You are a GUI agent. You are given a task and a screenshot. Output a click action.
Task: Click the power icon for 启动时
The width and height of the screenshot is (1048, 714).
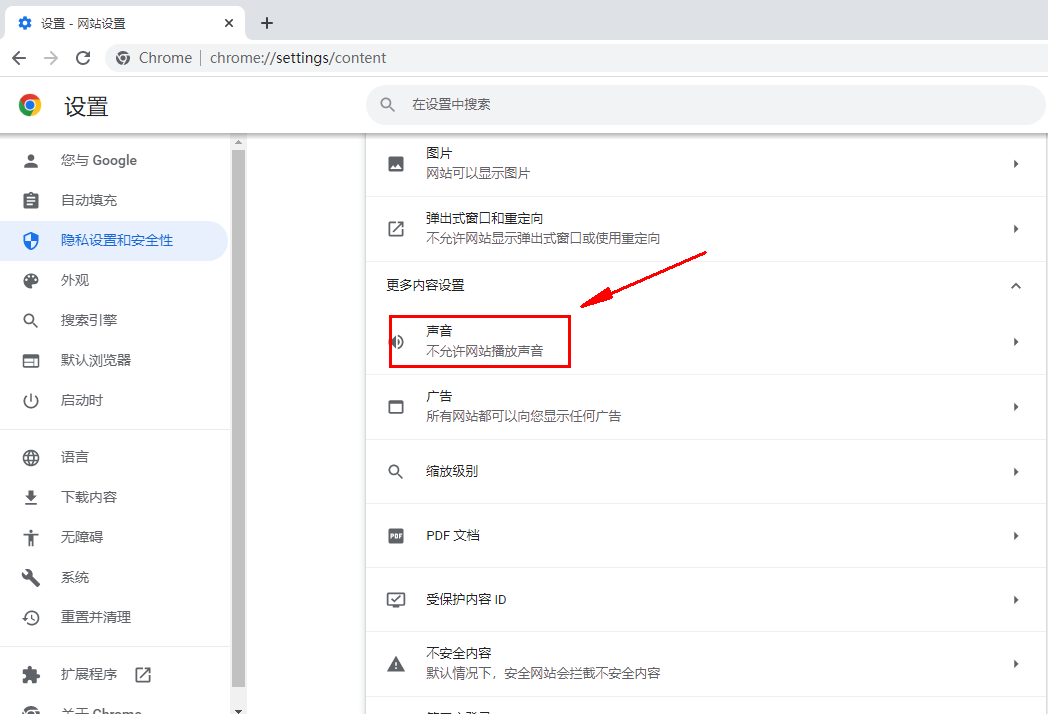click(31, 400)
